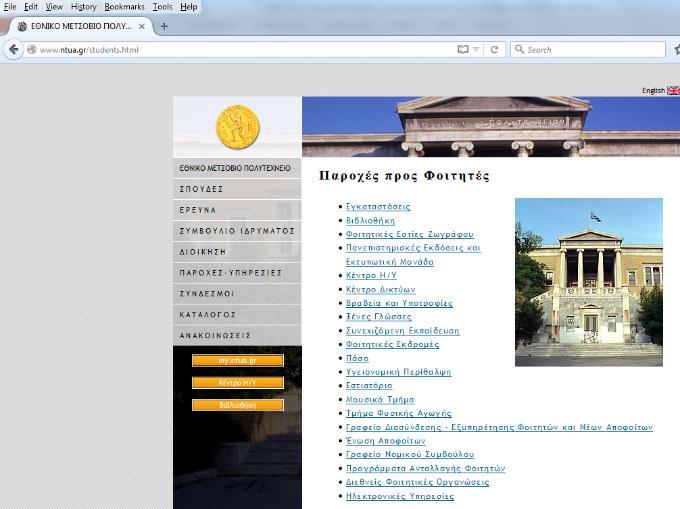Click the search magnifier icon
This screenshot has height=509, width=680.
point(519,49)
